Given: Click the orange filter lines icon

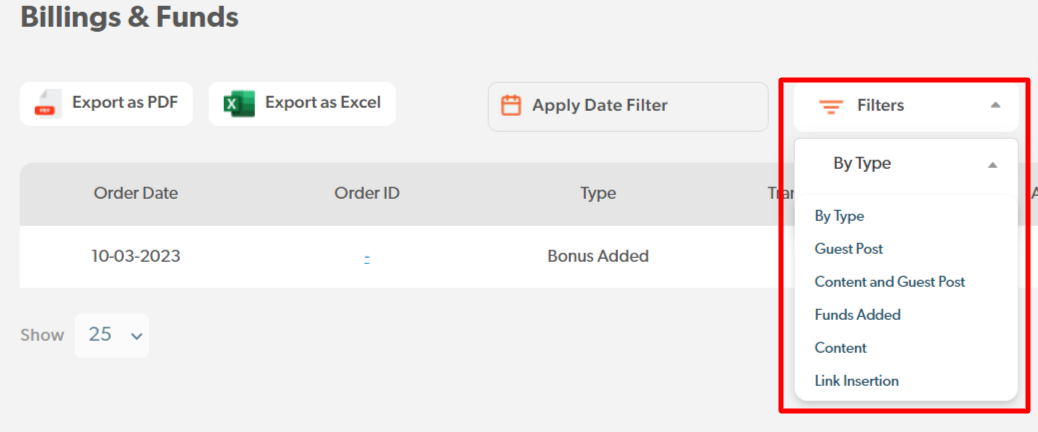Looking at the screenshot, I should (830, 106).
